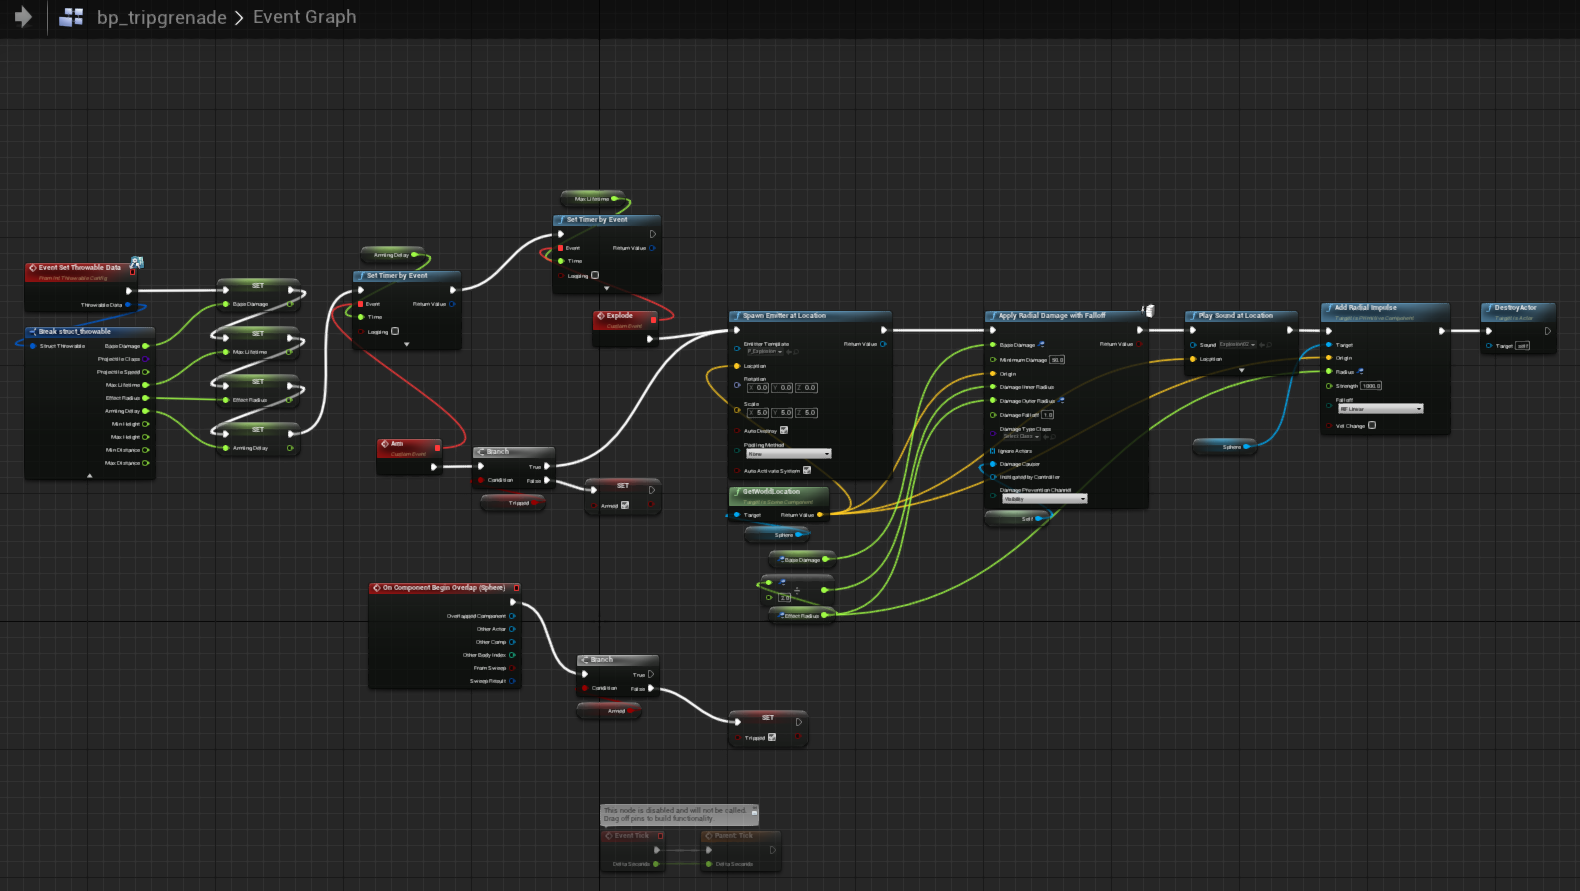Click the GetWorldLocation function icon
The height and width of the screenshot is (891, 1580).
pyautogui.click(x=737, y=492)
